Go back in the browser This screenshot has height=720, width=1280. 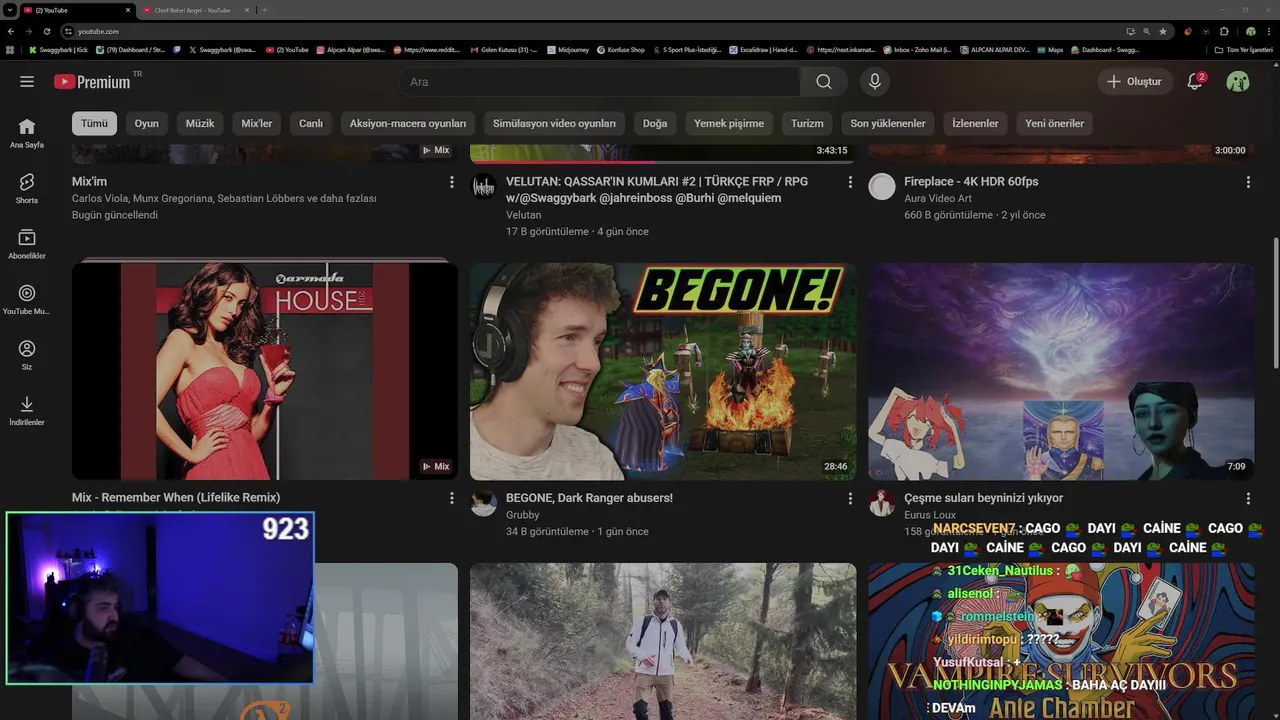pos(11,31)
